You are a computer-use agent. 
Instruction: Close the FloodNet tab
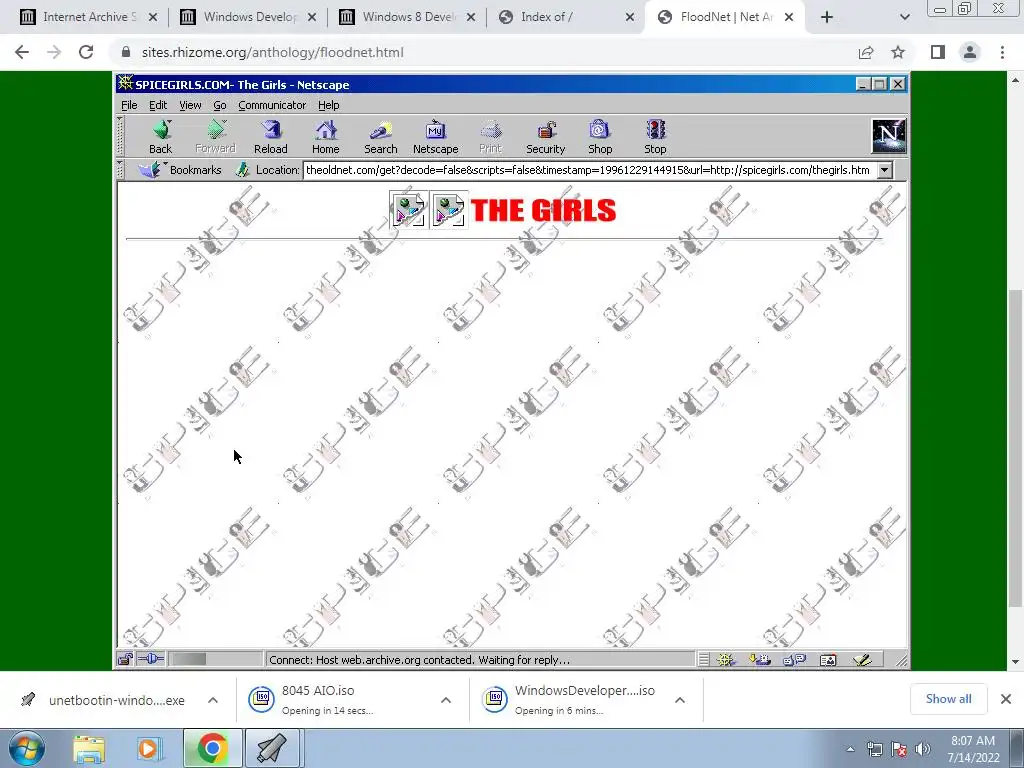click(x=789, y=17)
